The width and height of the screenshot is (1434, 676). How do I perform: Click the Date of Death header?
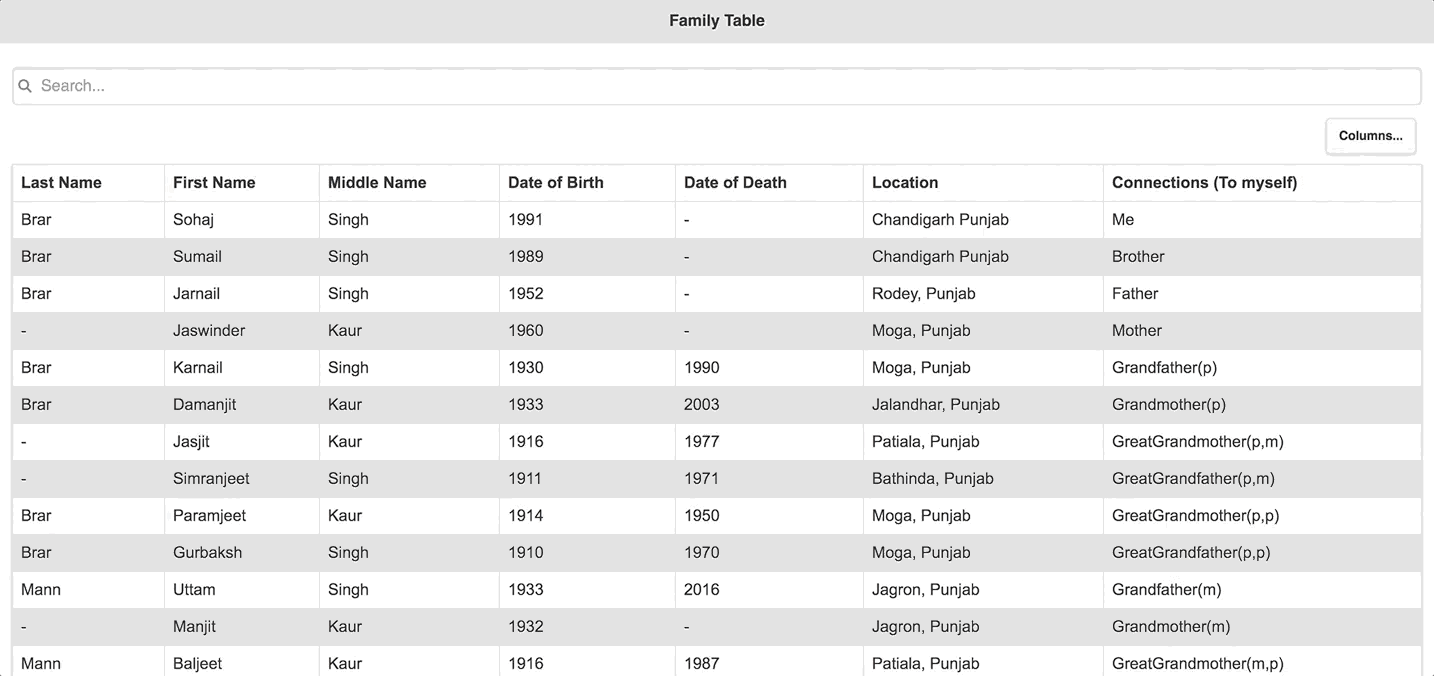click(x=735, y=182)
